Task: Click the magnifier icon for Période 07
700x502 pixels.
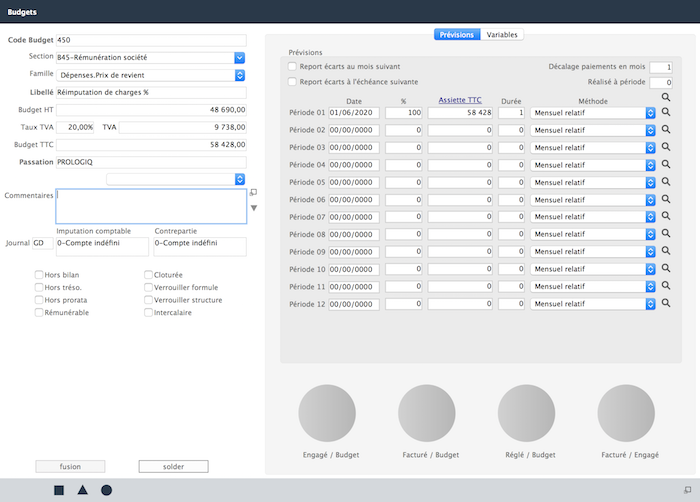Action: 666,216
